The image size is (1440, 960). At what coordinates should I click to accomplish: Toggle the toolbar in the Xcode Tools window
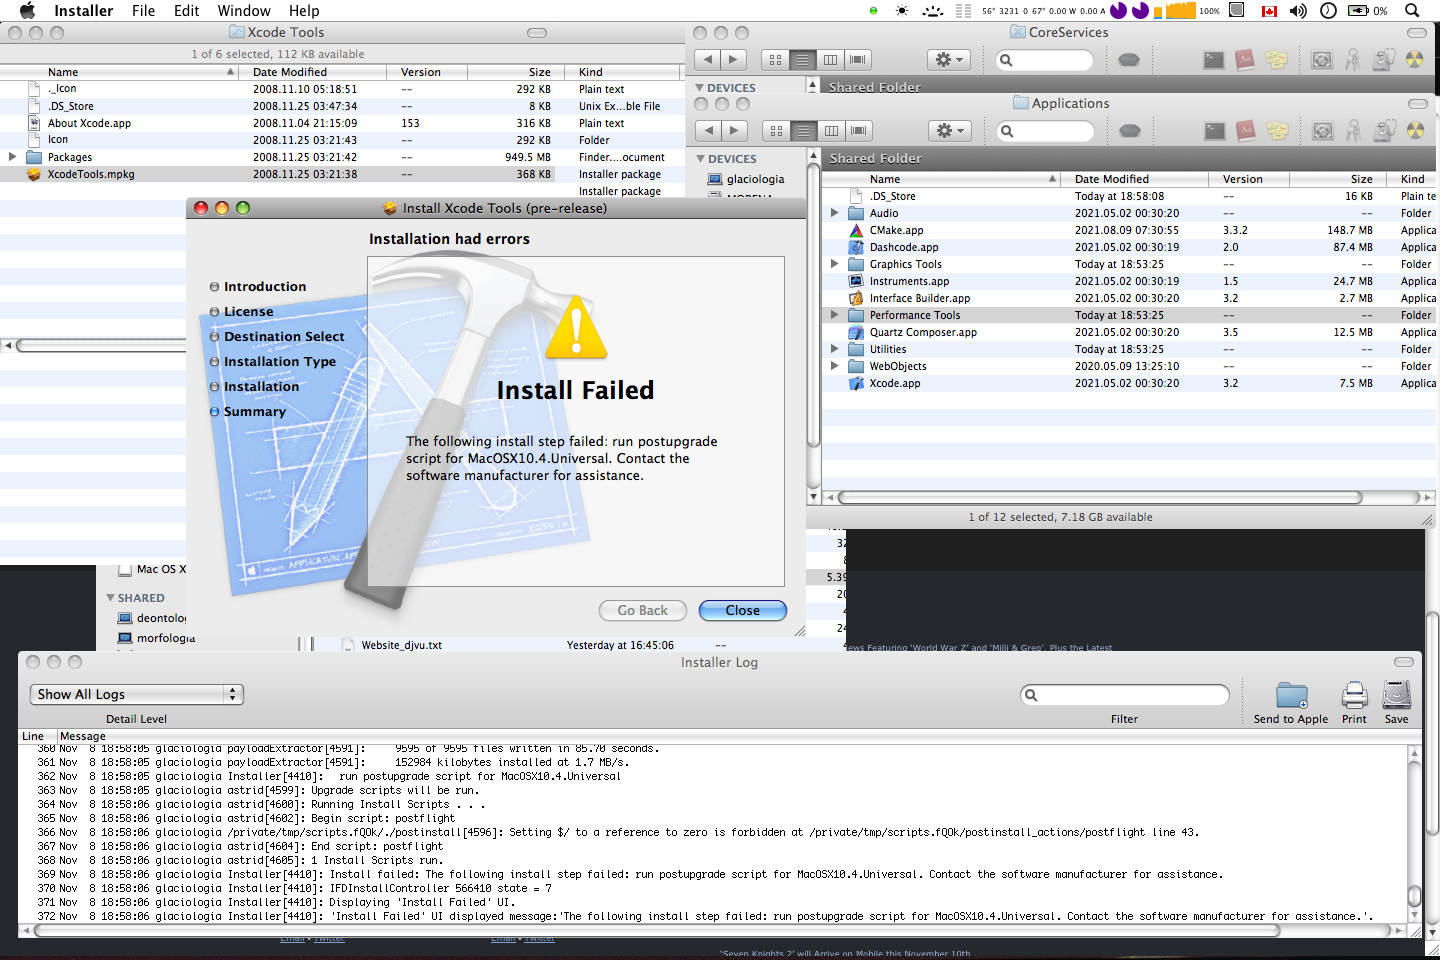pos(537,33)
